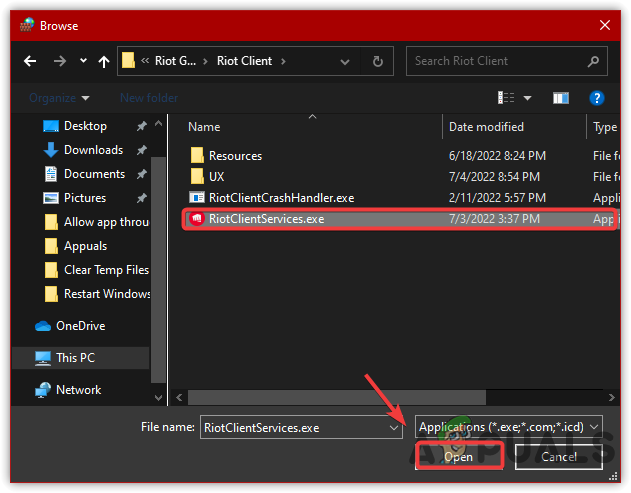Open the recent locations dropdown arrow
Viewport: 631px width, 493px height.
[83, 61]
